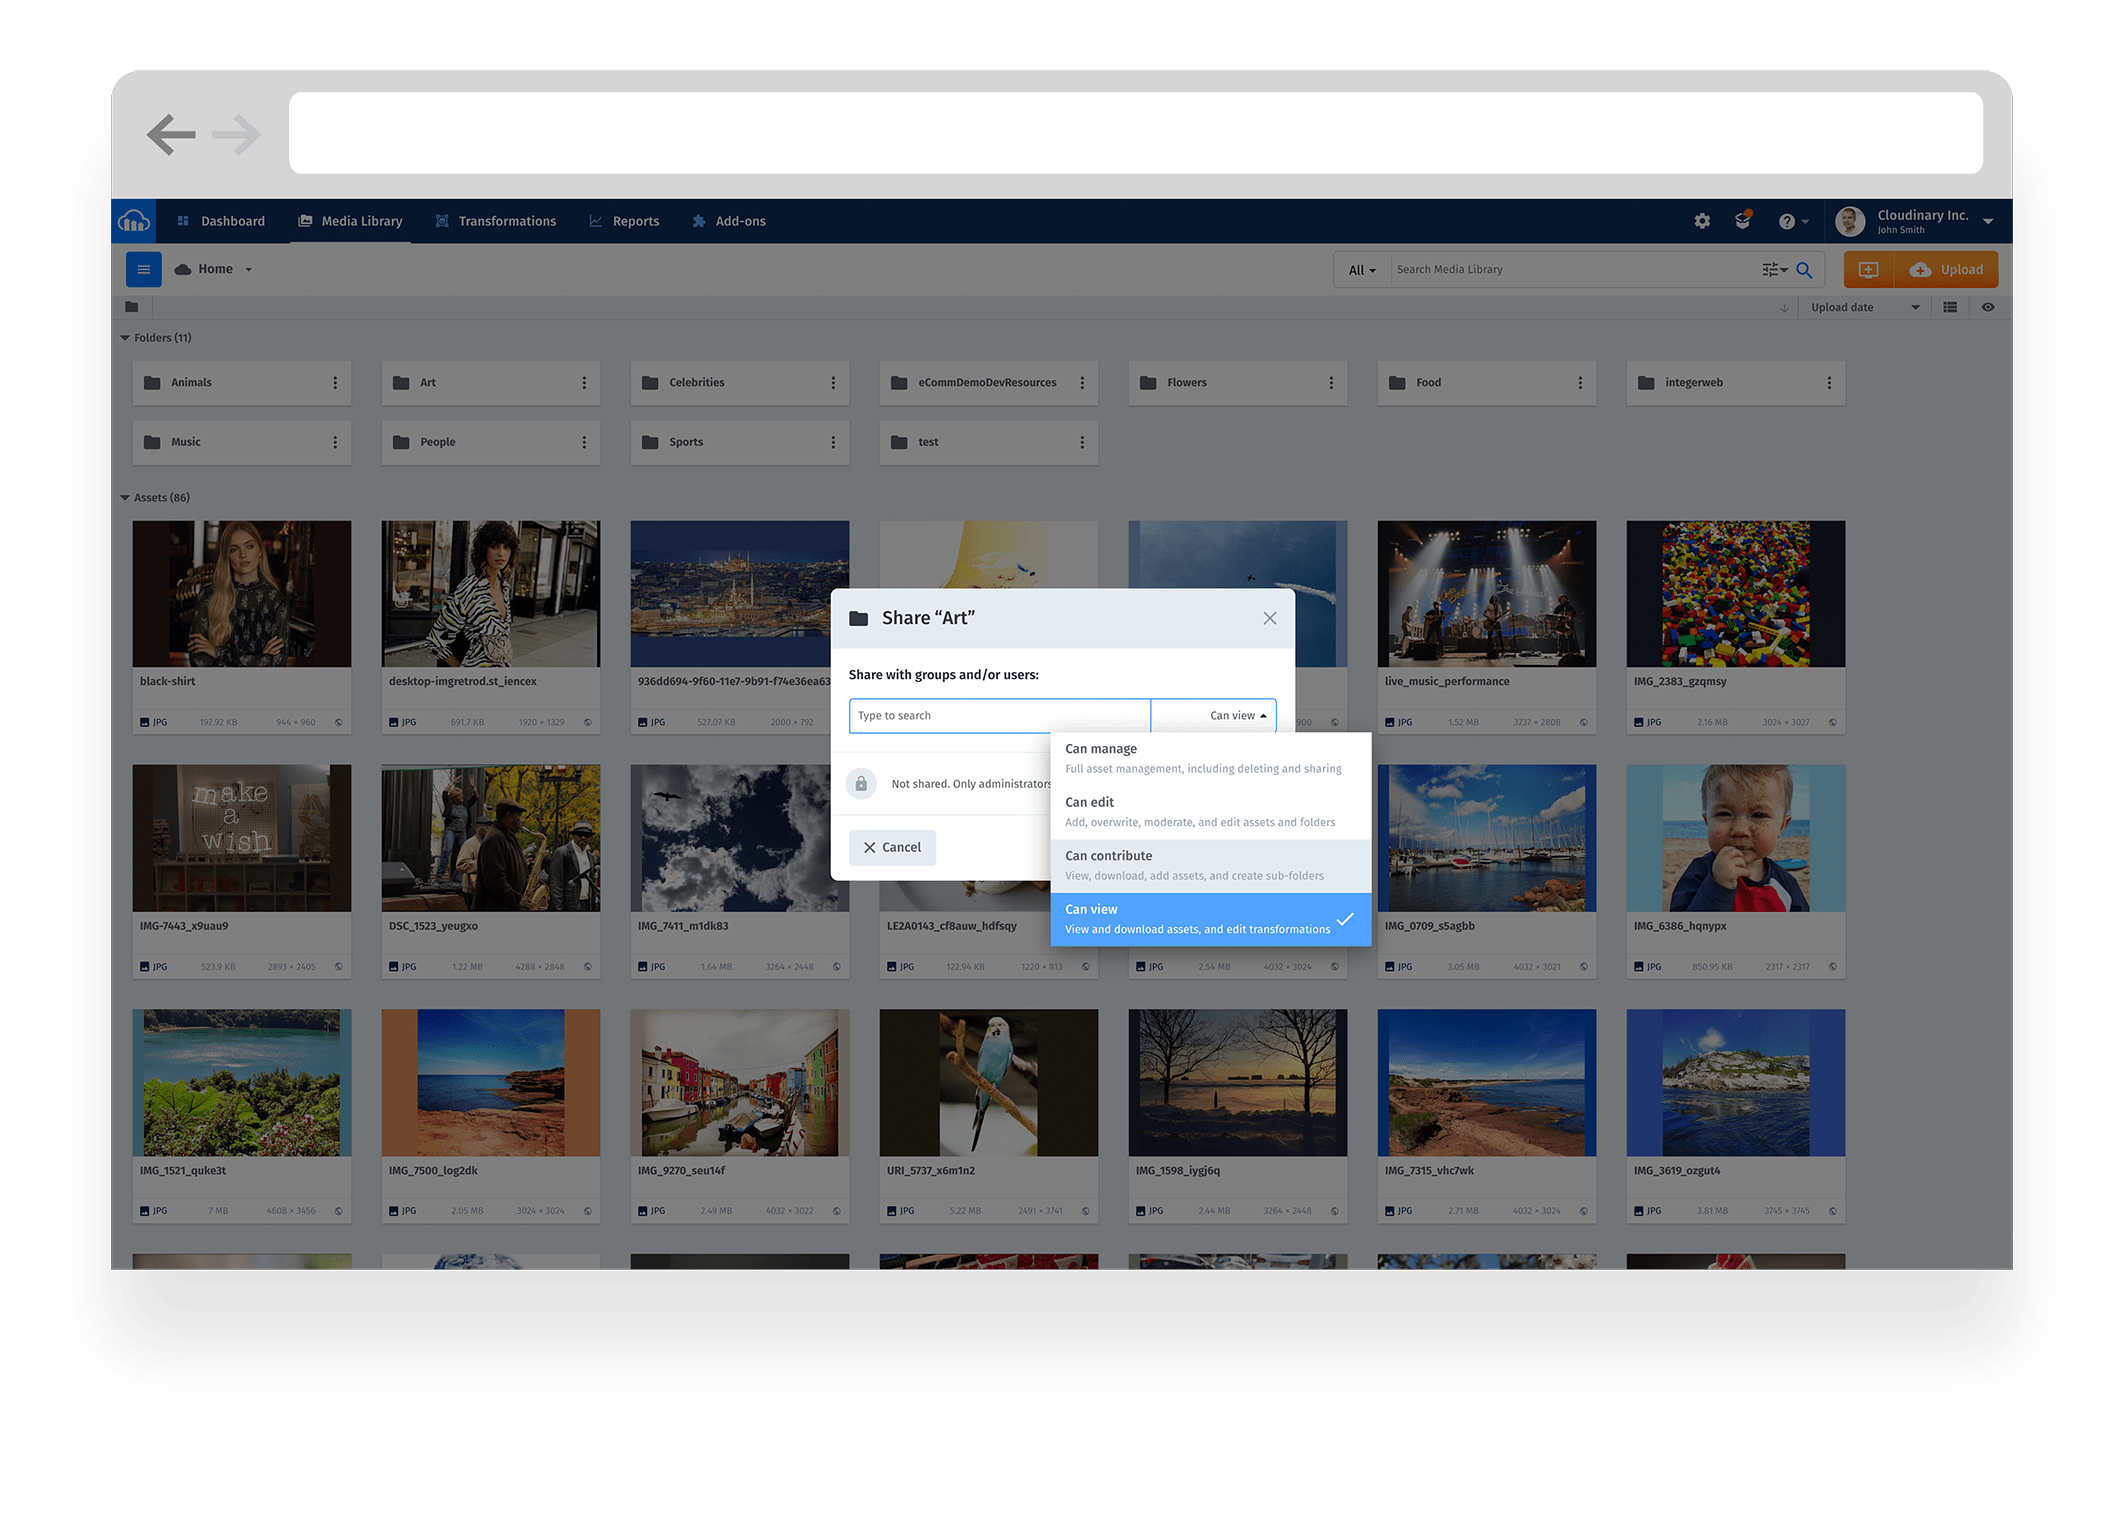
Task: Open the black-shirt thumbnail
Action: [242, 594]
